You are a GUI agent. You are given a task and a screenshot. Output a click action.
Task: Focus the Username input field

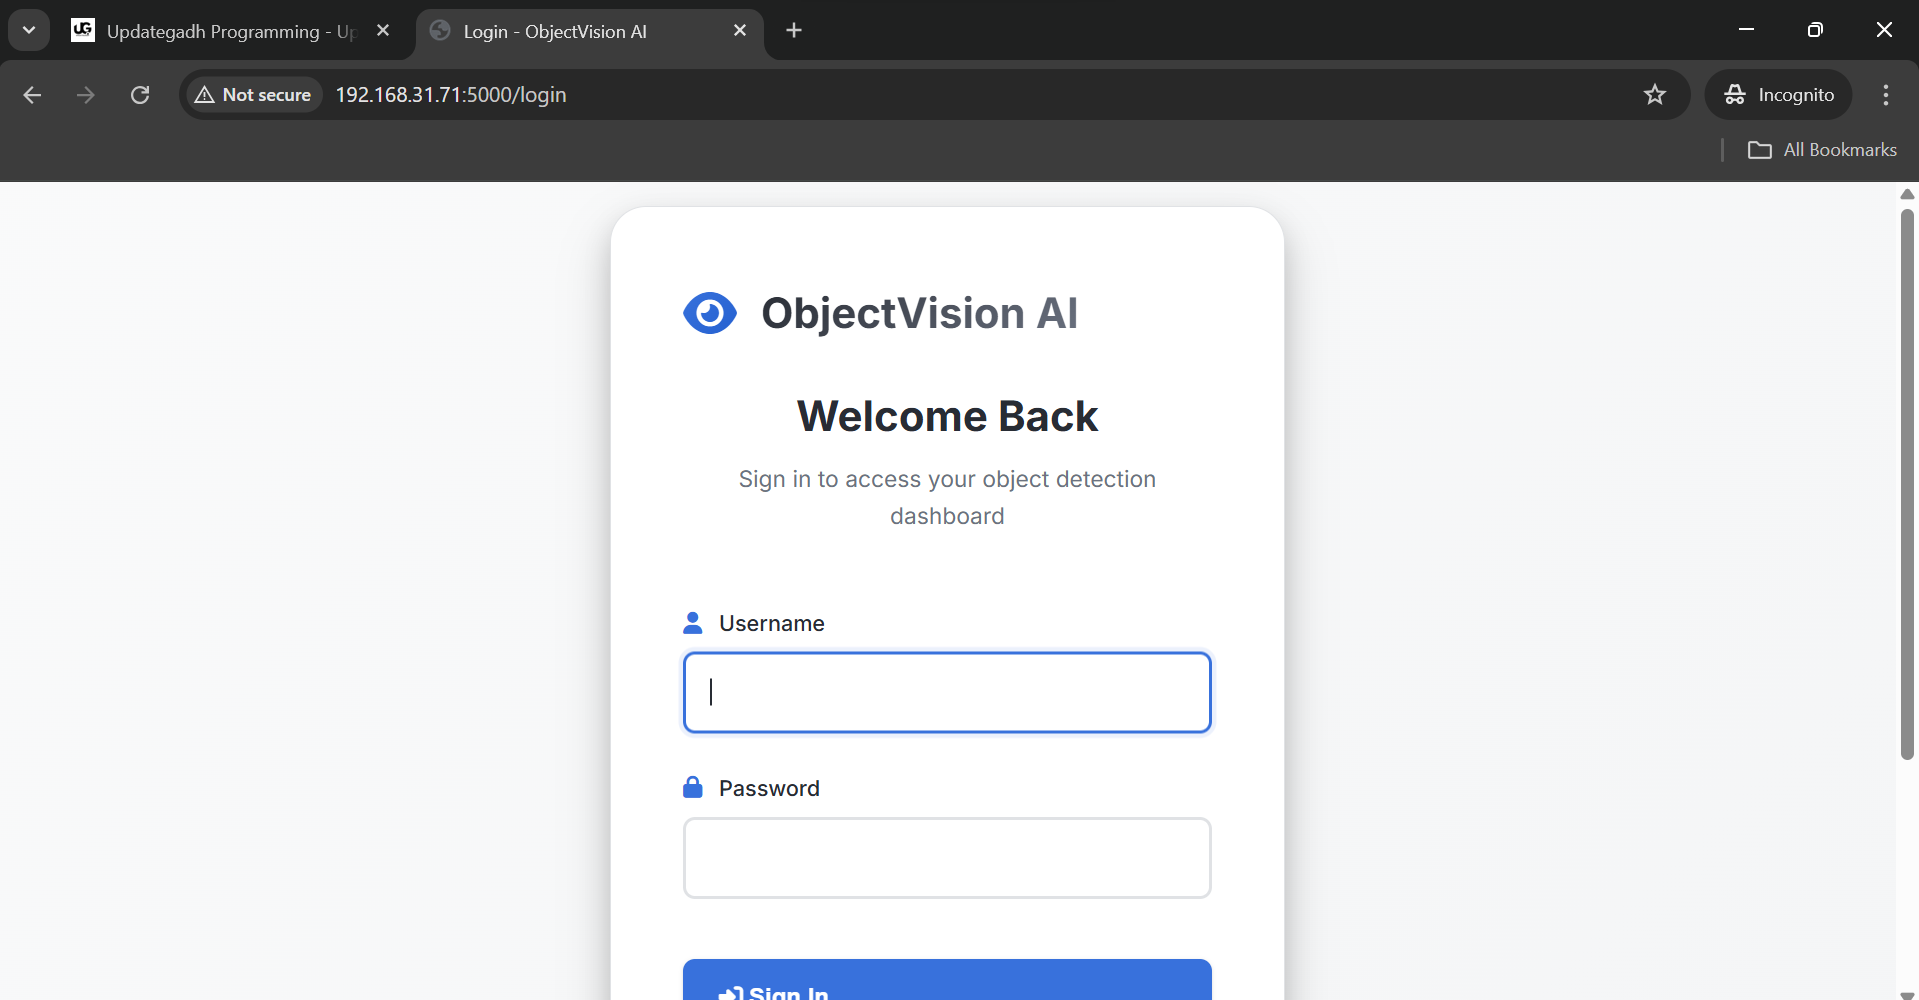pyautogui.click(x=947, y=692)
